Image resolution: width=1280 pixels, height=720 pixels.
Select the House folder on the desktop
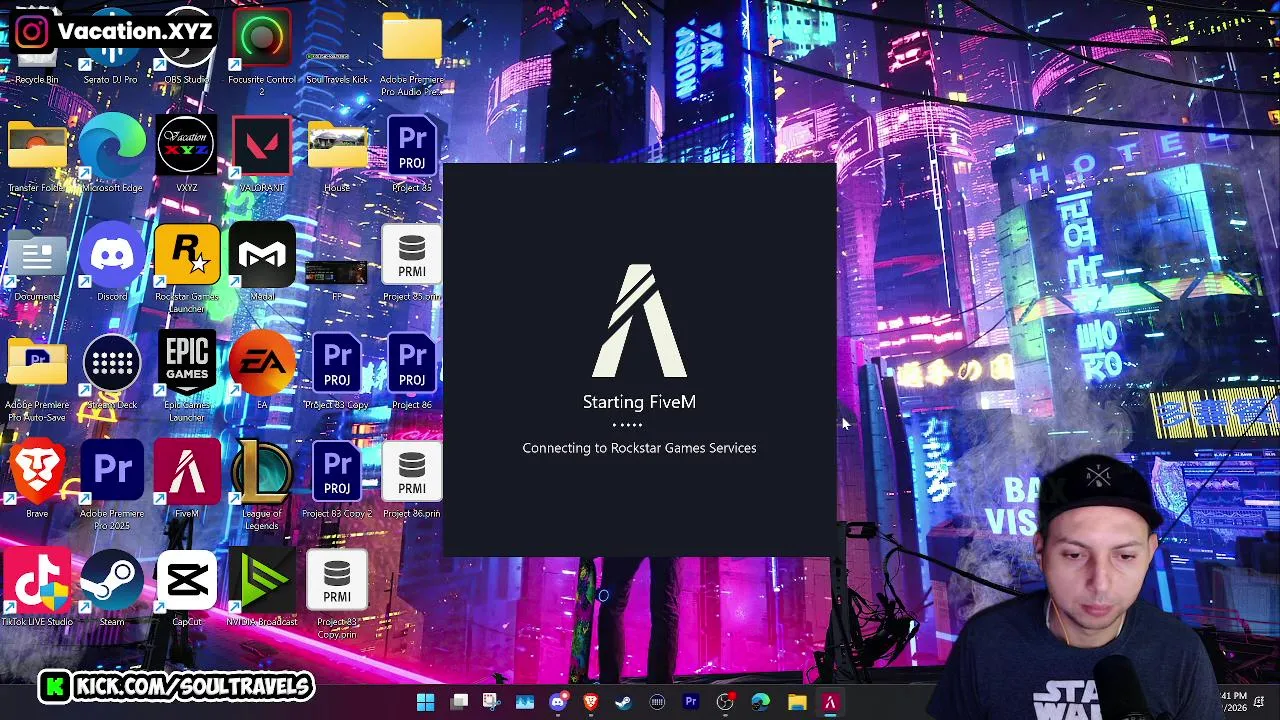(x=337, y=155)
